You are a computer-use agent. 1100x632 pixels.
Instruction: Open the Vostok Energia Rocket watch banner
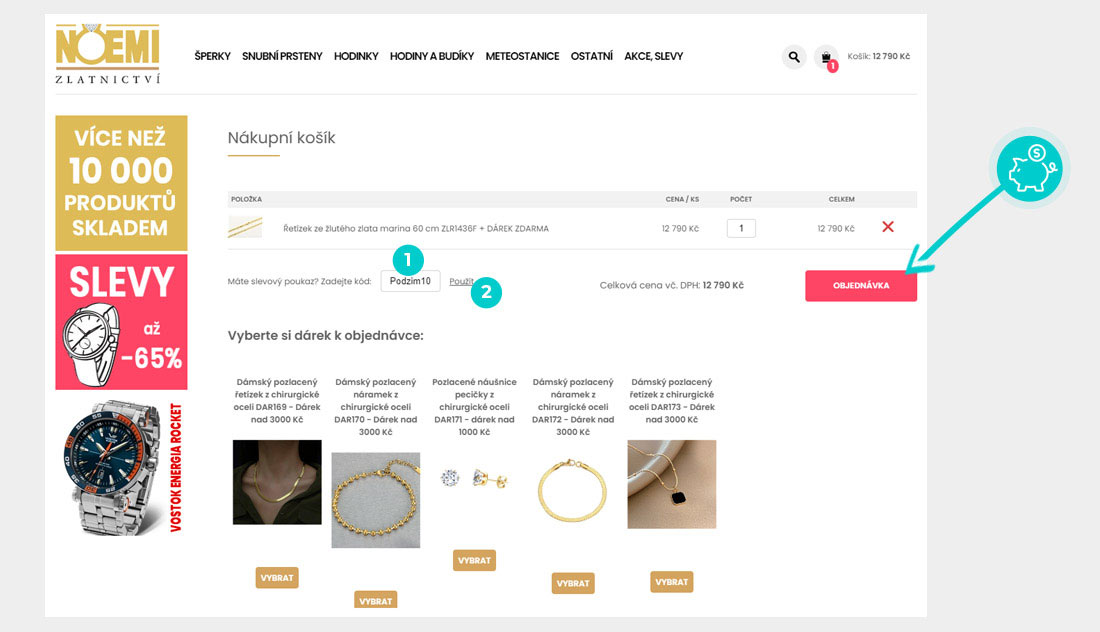pos(121,469)
